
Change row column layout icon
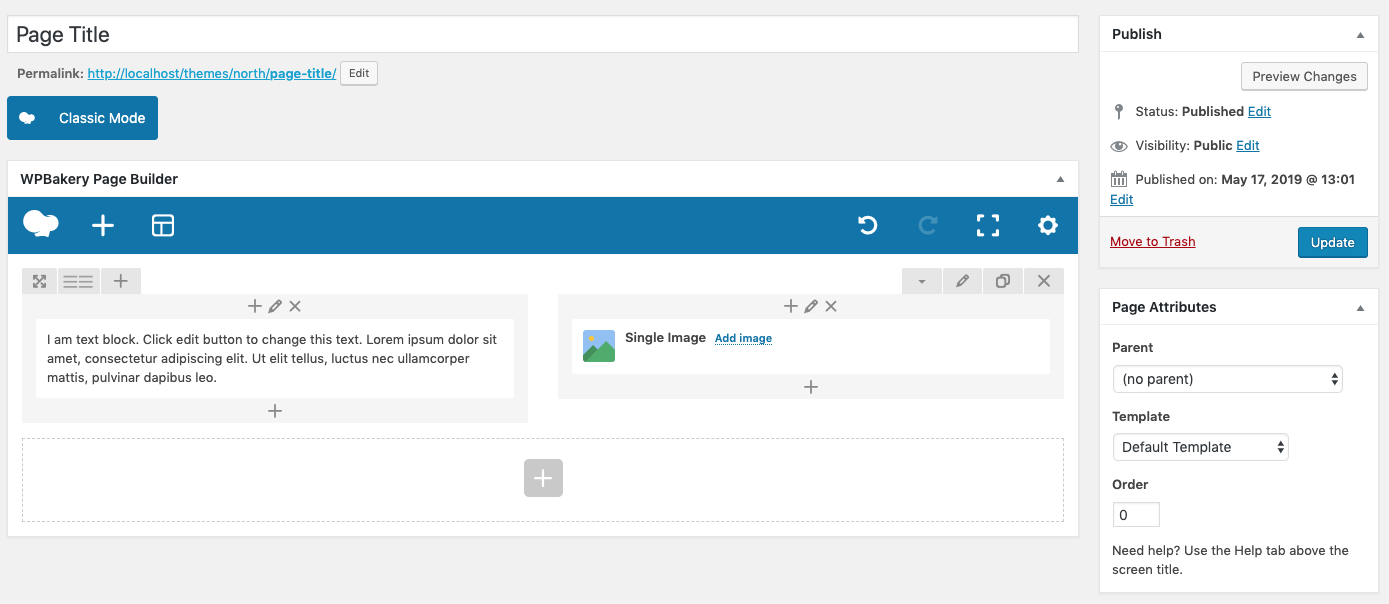[78, 282]
